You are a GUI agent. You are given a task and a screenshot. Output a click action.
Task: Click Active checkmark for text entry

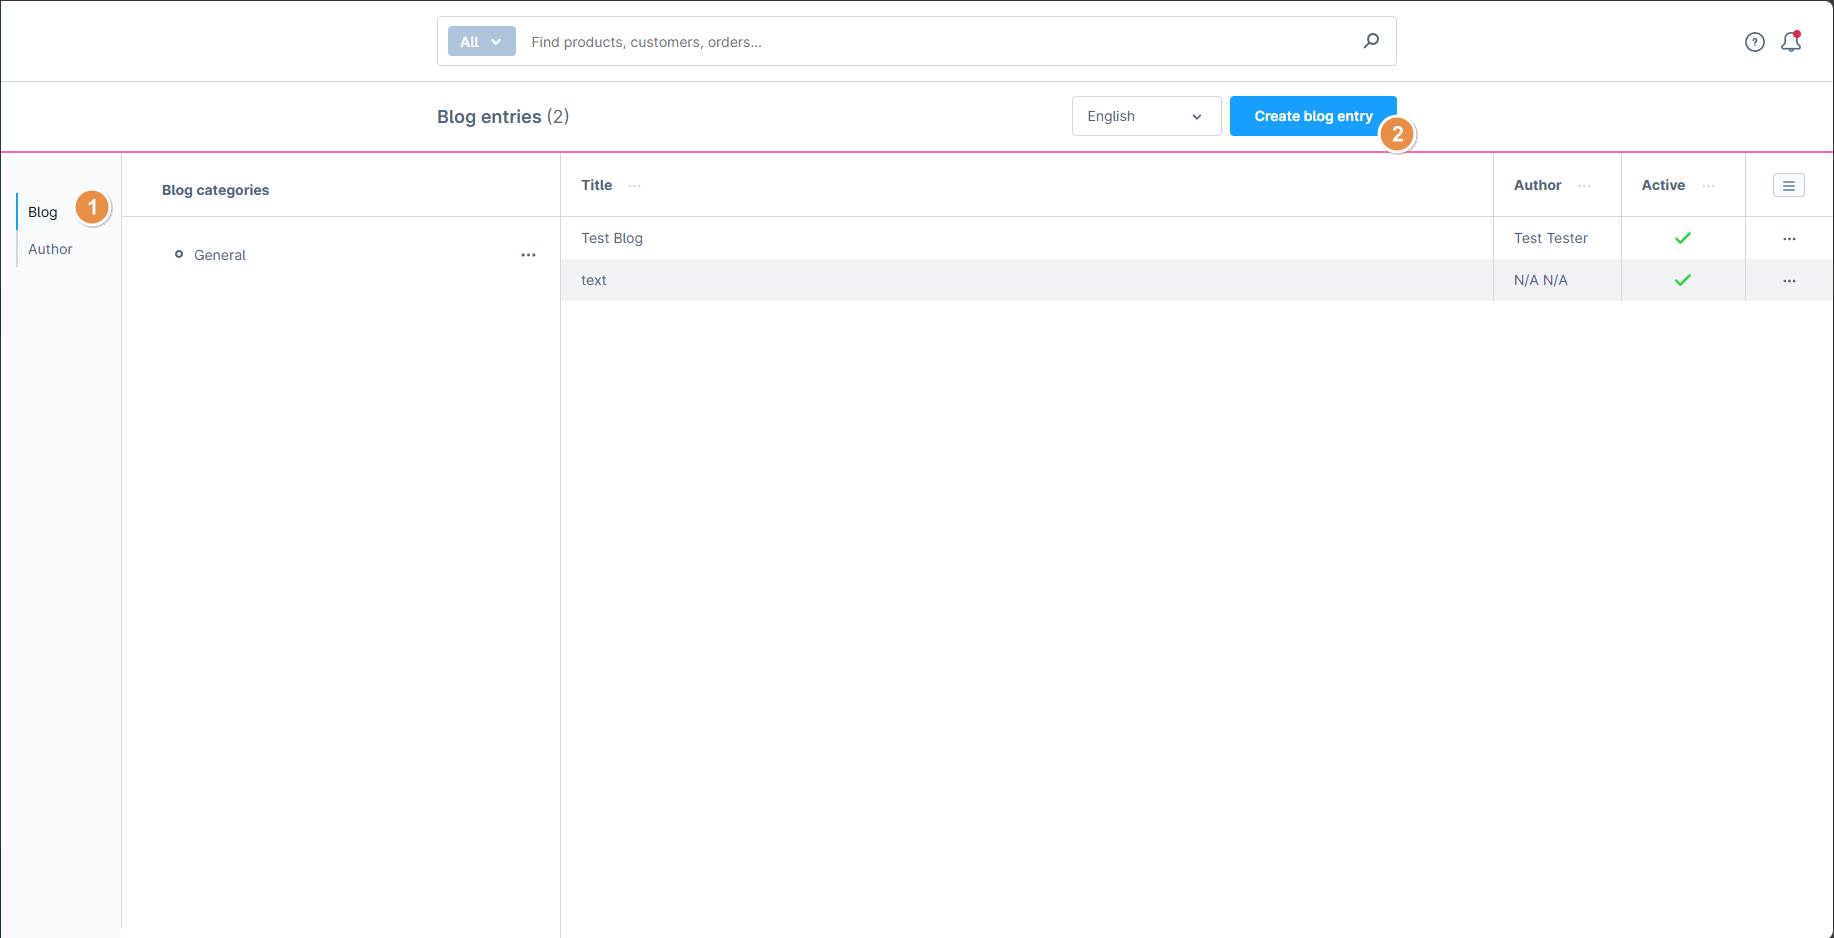click(1683, 280)
